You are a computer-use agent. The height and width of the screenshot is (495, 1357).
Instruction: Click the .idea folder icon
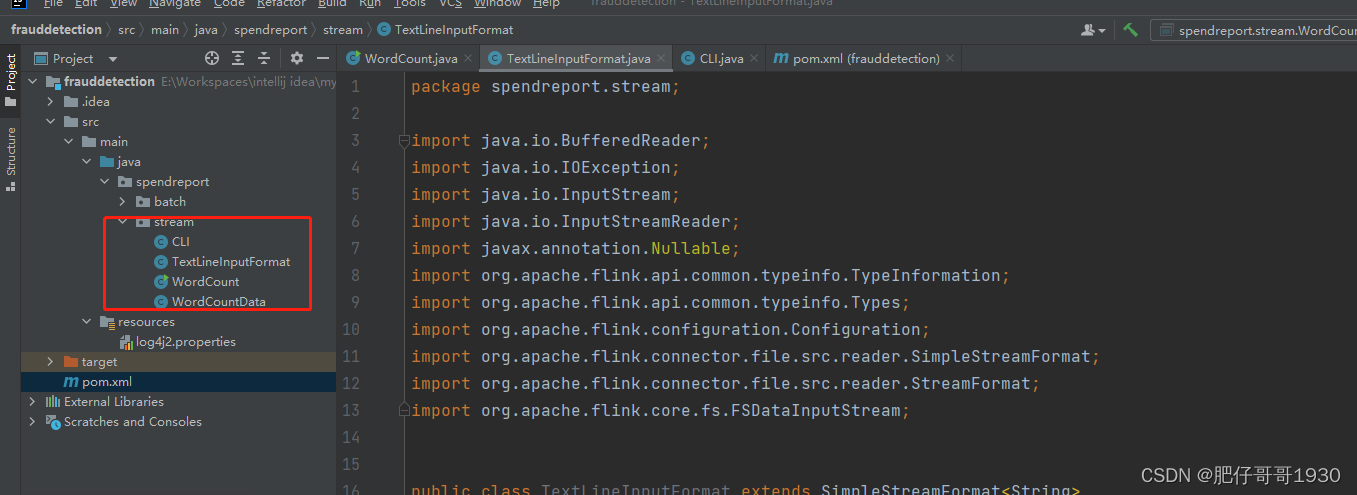click(x=71, y=101)
